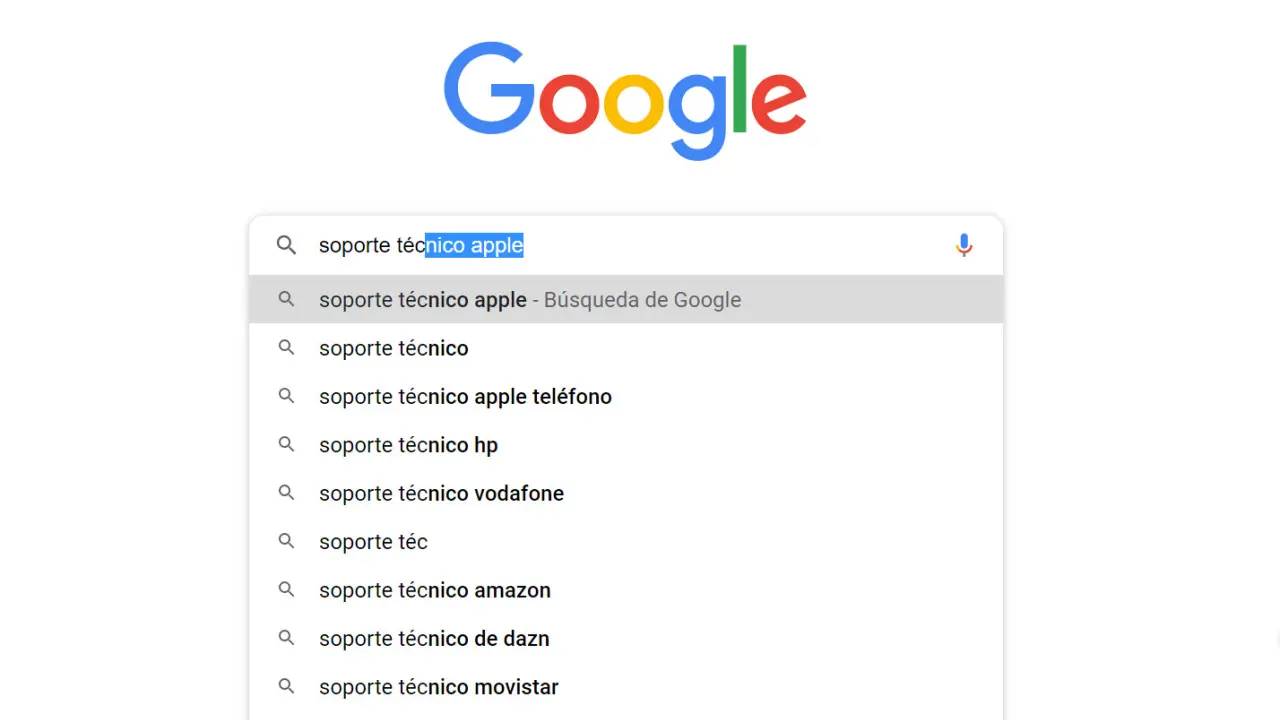Screen dimensions: 1280x720
Task: Choose the plain 'soporte técnico' suggestion
Action: coord(394,349)
